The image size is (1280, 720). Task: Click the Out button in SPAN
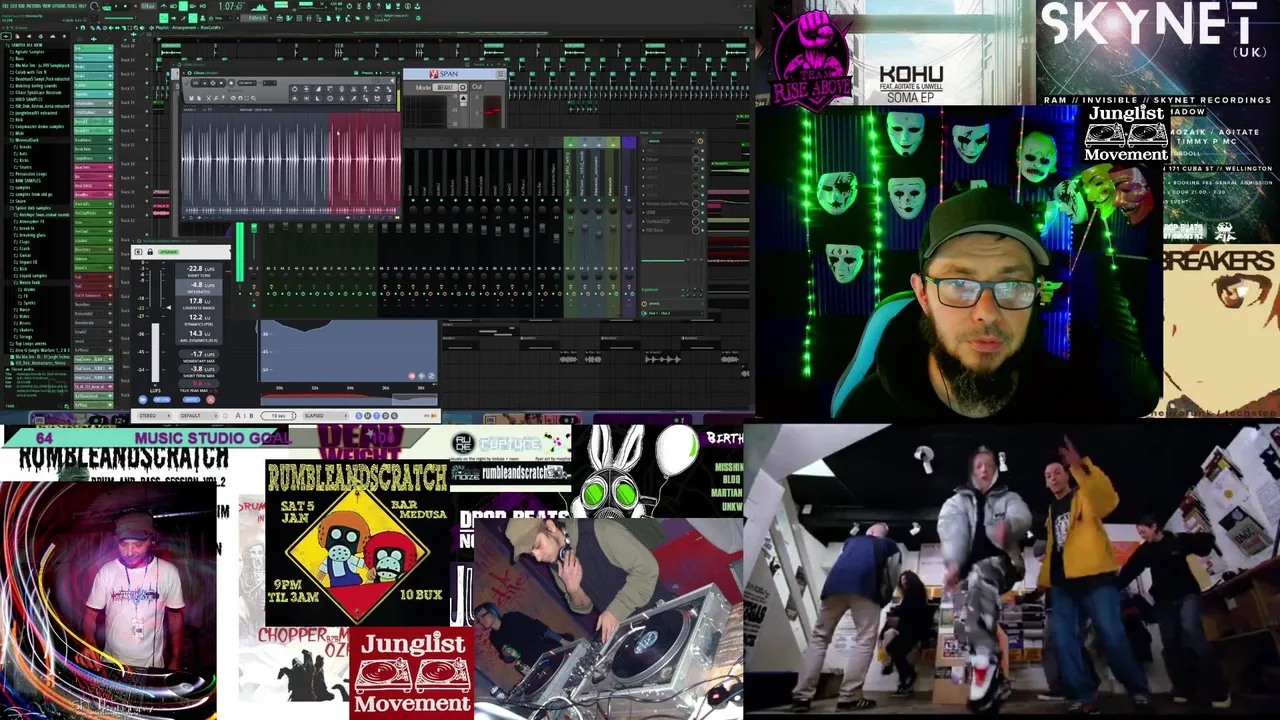[x=477, y=87]
